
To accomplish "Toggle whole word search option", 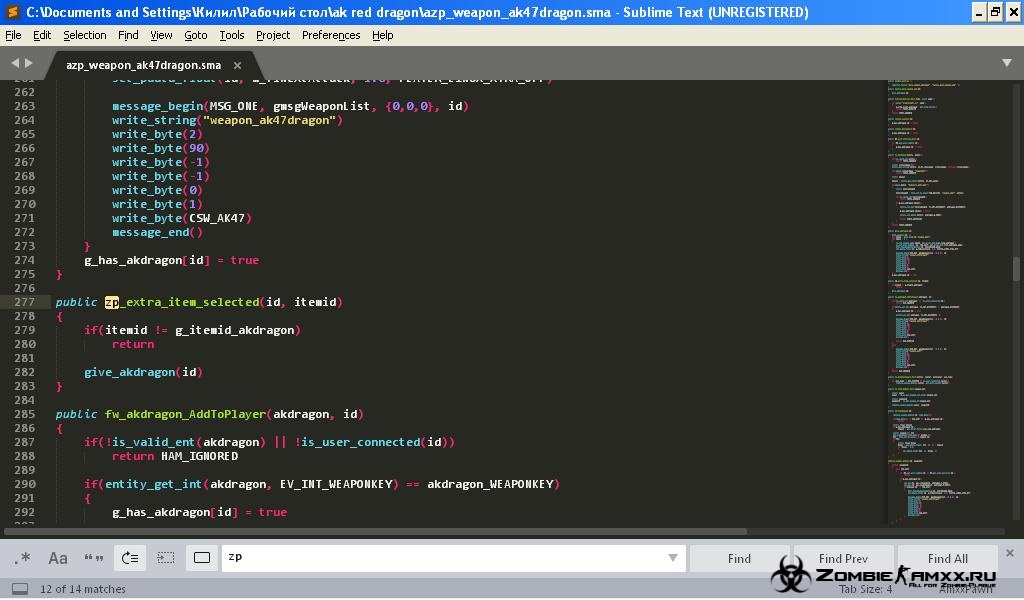I will [x=94, y=558].
